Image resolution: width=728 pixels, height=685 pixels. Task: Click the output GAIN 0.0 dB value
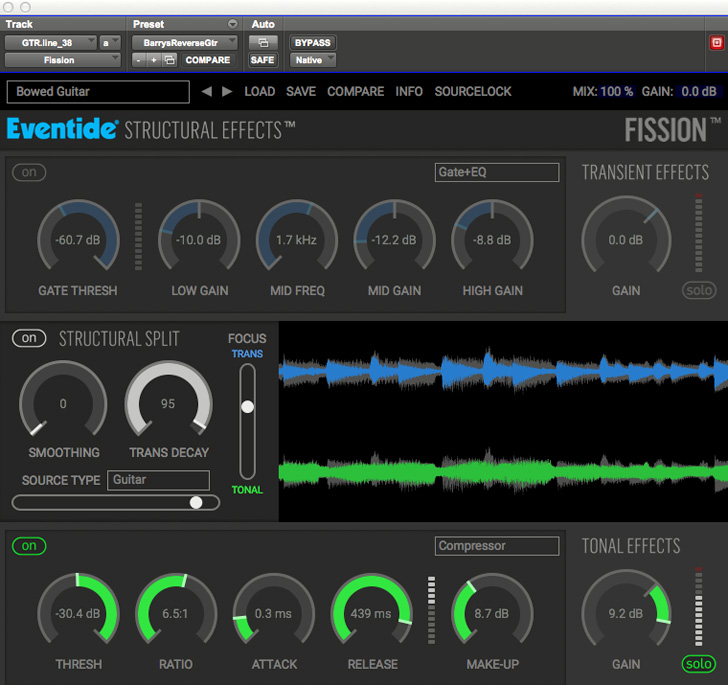pyautogui.click(x=699, y=91)
